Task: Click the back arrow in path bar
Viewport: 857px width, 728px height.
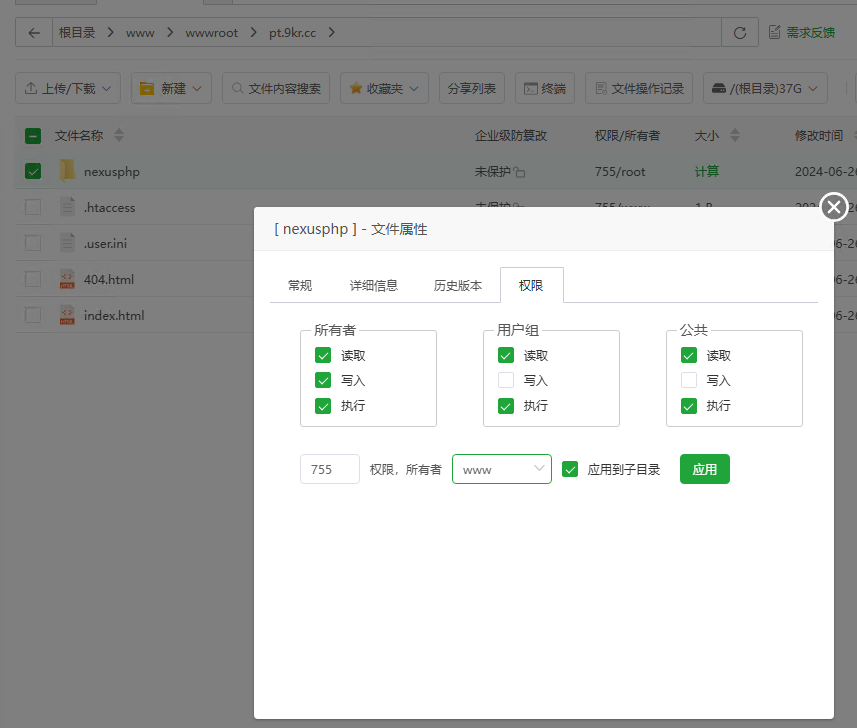Action: [34, 33]
